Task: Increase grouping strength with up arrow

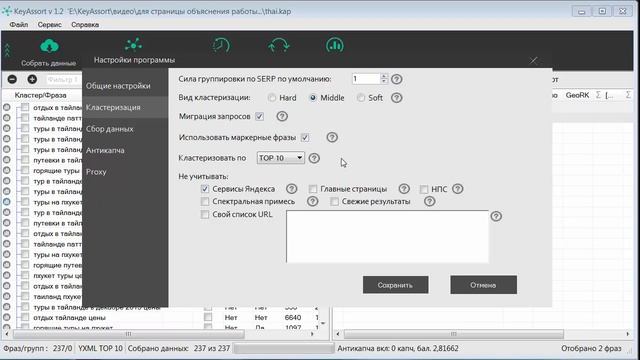Action: pos(384,76)
